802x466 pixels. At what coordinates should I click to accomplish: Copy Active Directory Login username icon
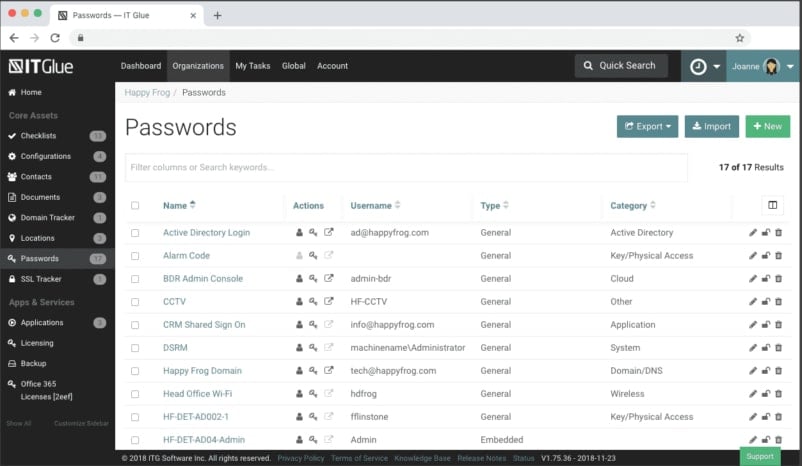tap(299, 233)
